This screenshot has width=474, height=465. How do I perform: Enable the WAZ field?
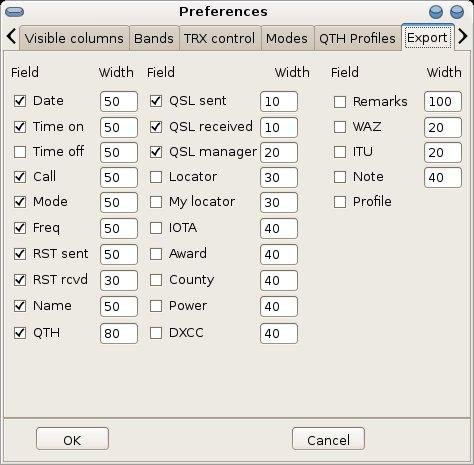pyautogui.click(x=340, y=127)
